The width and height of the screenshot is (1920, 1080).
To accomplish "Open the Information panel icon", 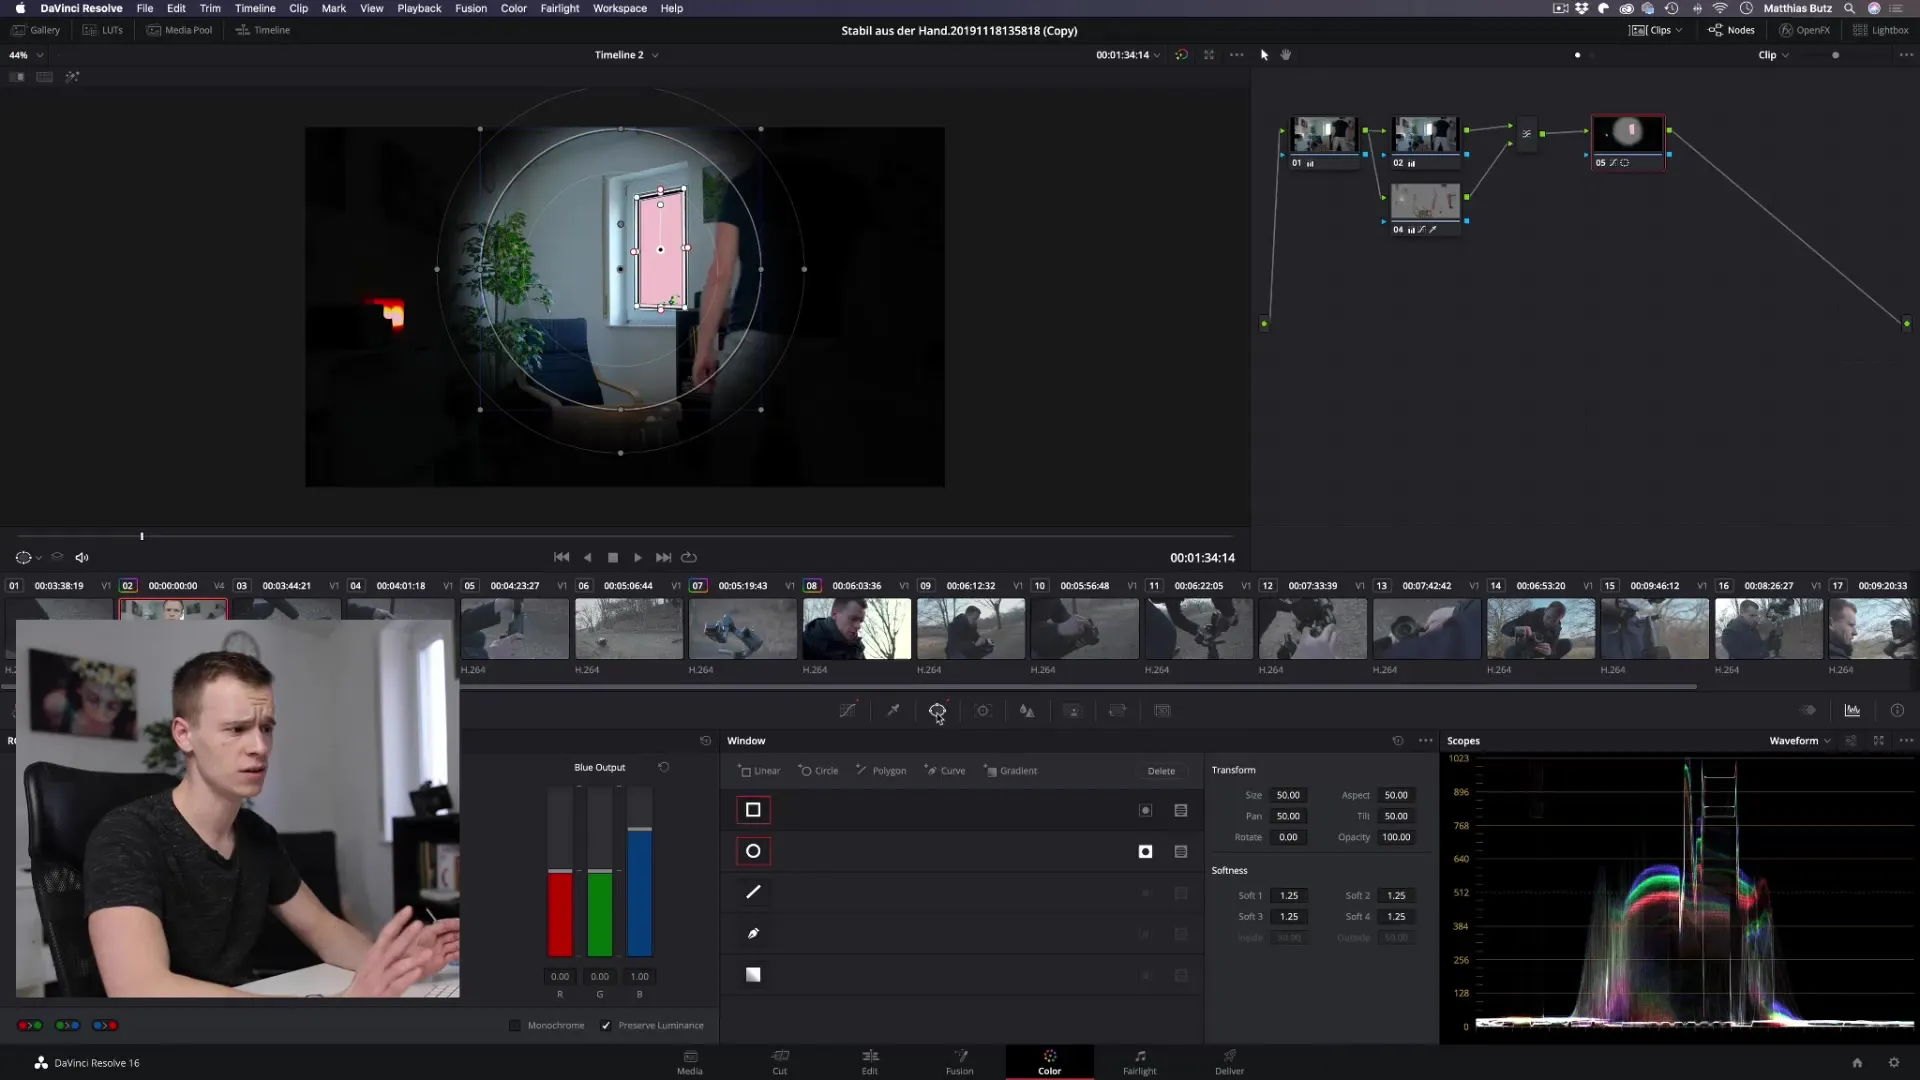I will coord(1897,710).
